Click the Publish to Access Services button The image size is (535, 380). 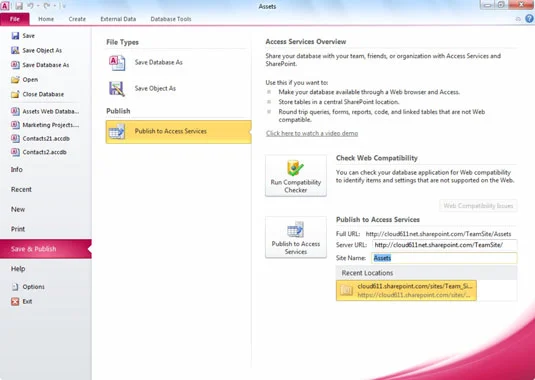tap(296, 237)
